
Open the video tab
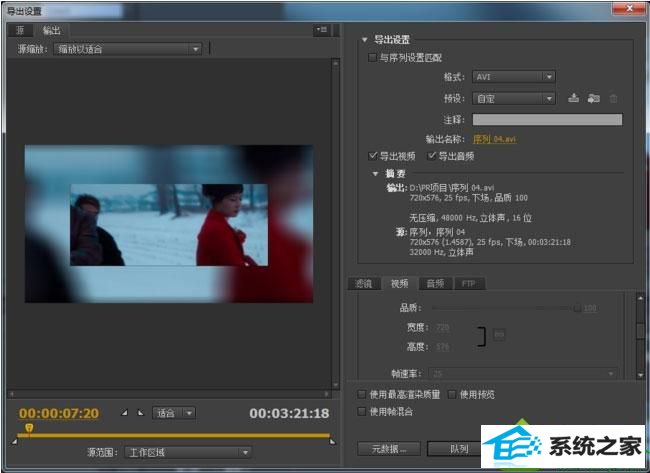[400, 284]
